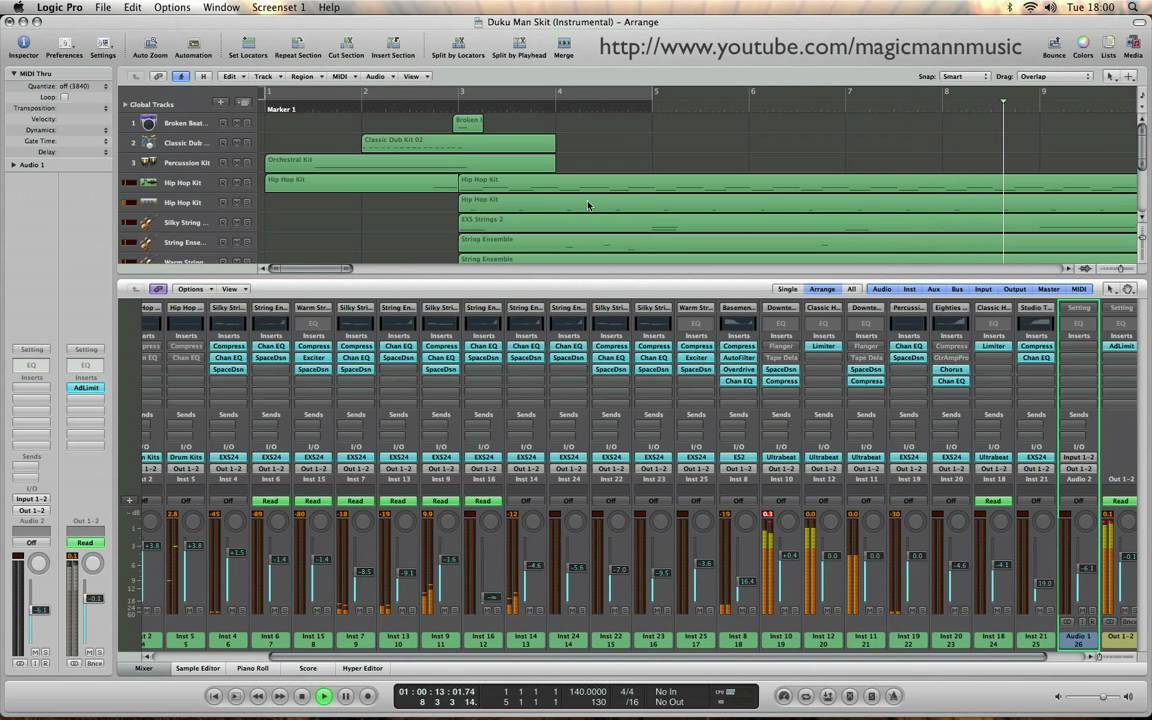Open the Arrange Region local menu

pyautogui.click(x=306, y=76)
